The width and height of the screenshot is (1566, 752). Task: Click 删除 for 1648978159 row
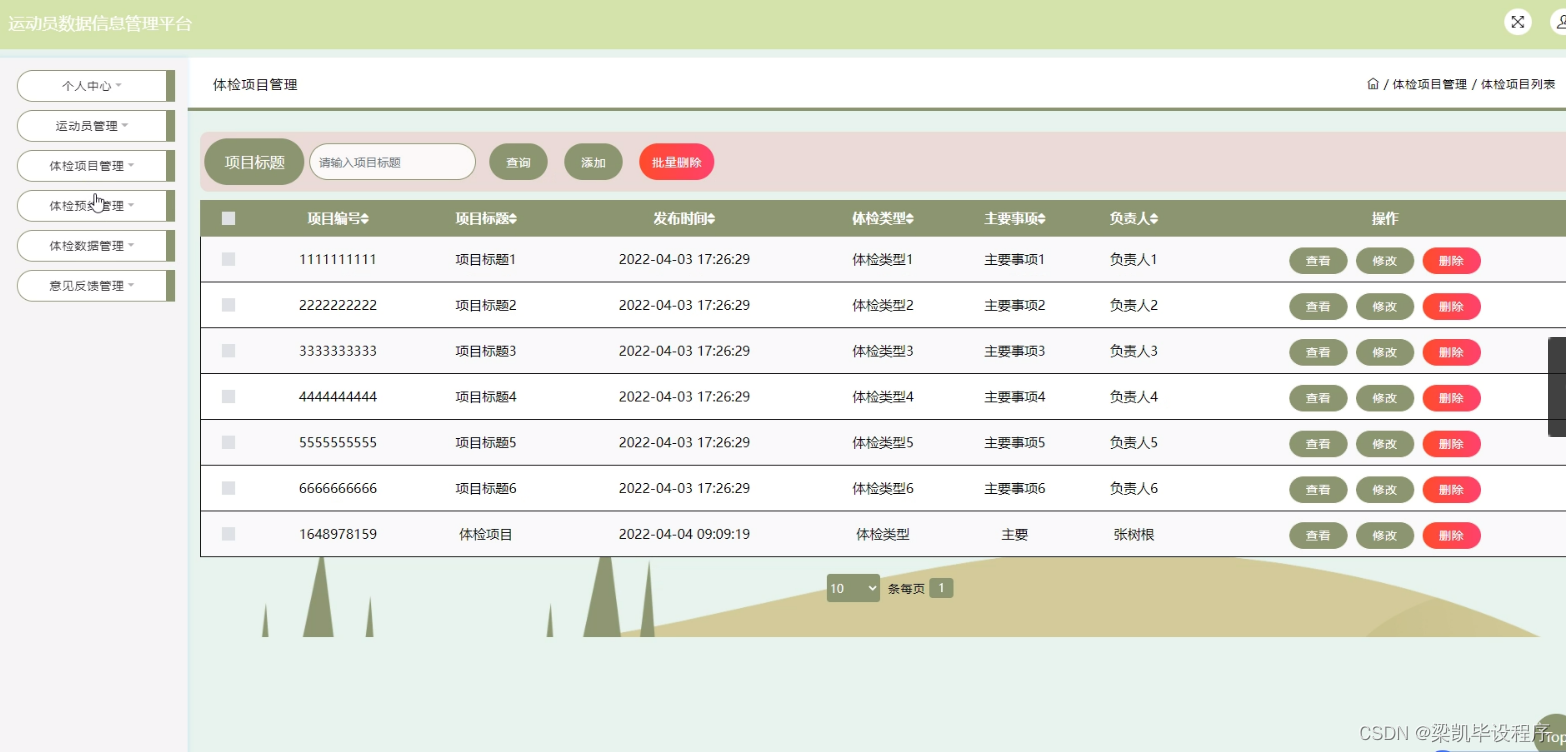click(1452, 536)
